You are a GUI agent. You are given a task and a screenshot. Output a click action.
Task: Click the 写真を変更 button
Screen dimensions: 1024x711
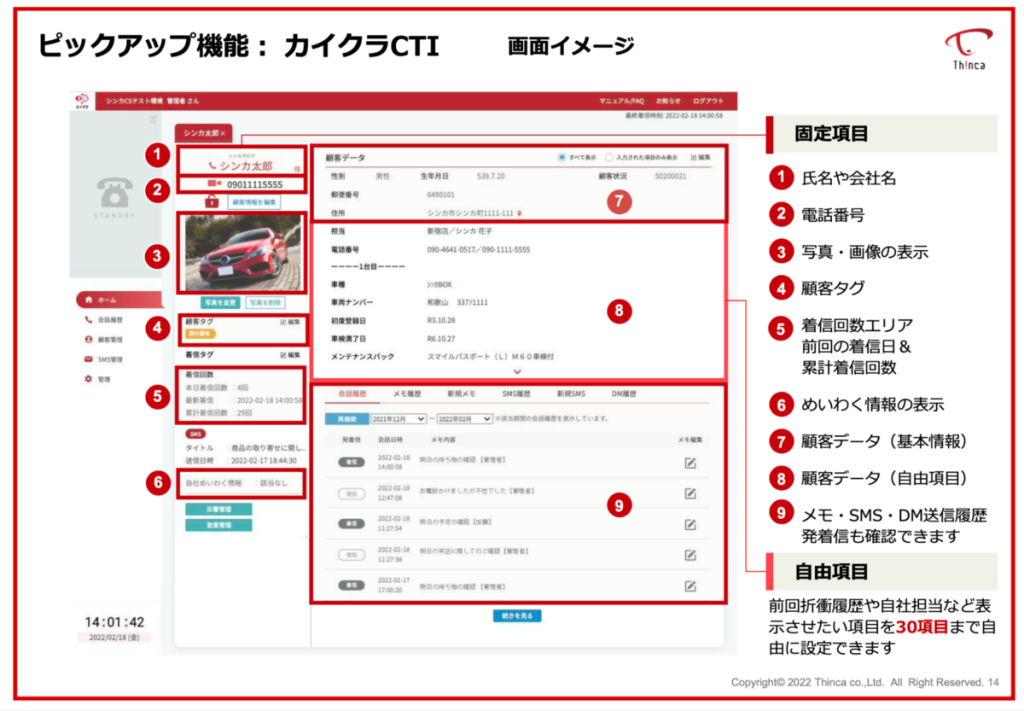pyautogui.click(x=220, y=303)
